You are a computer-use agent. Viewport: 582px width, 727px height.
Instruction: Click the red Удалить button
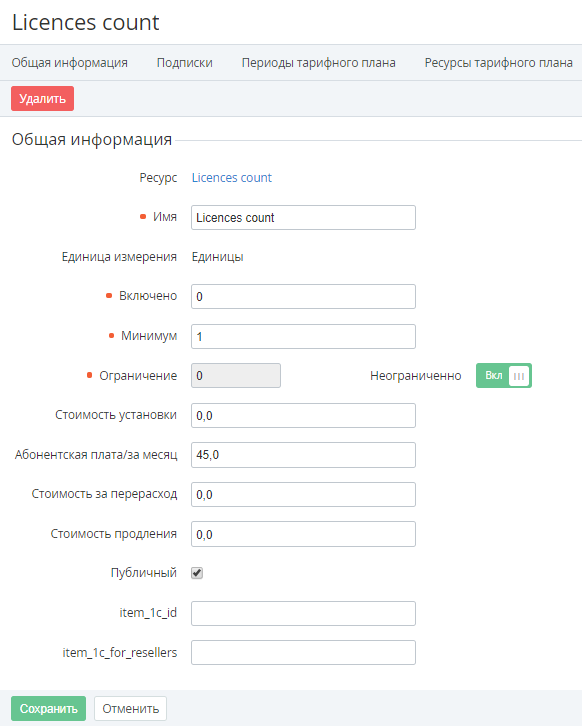[x=43, y=98]
